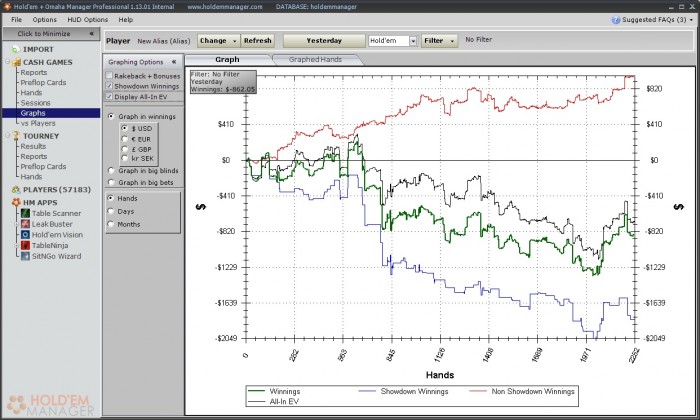Click the No Filter status text
The image size is (700, 420).
[479, 40]
